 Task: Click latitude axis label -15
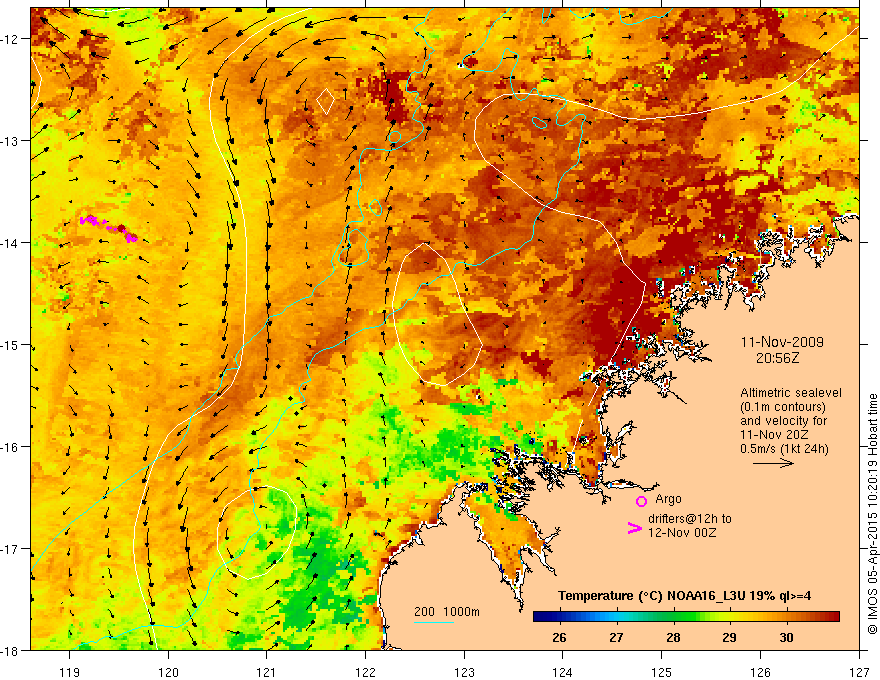(x=10, y=345)
